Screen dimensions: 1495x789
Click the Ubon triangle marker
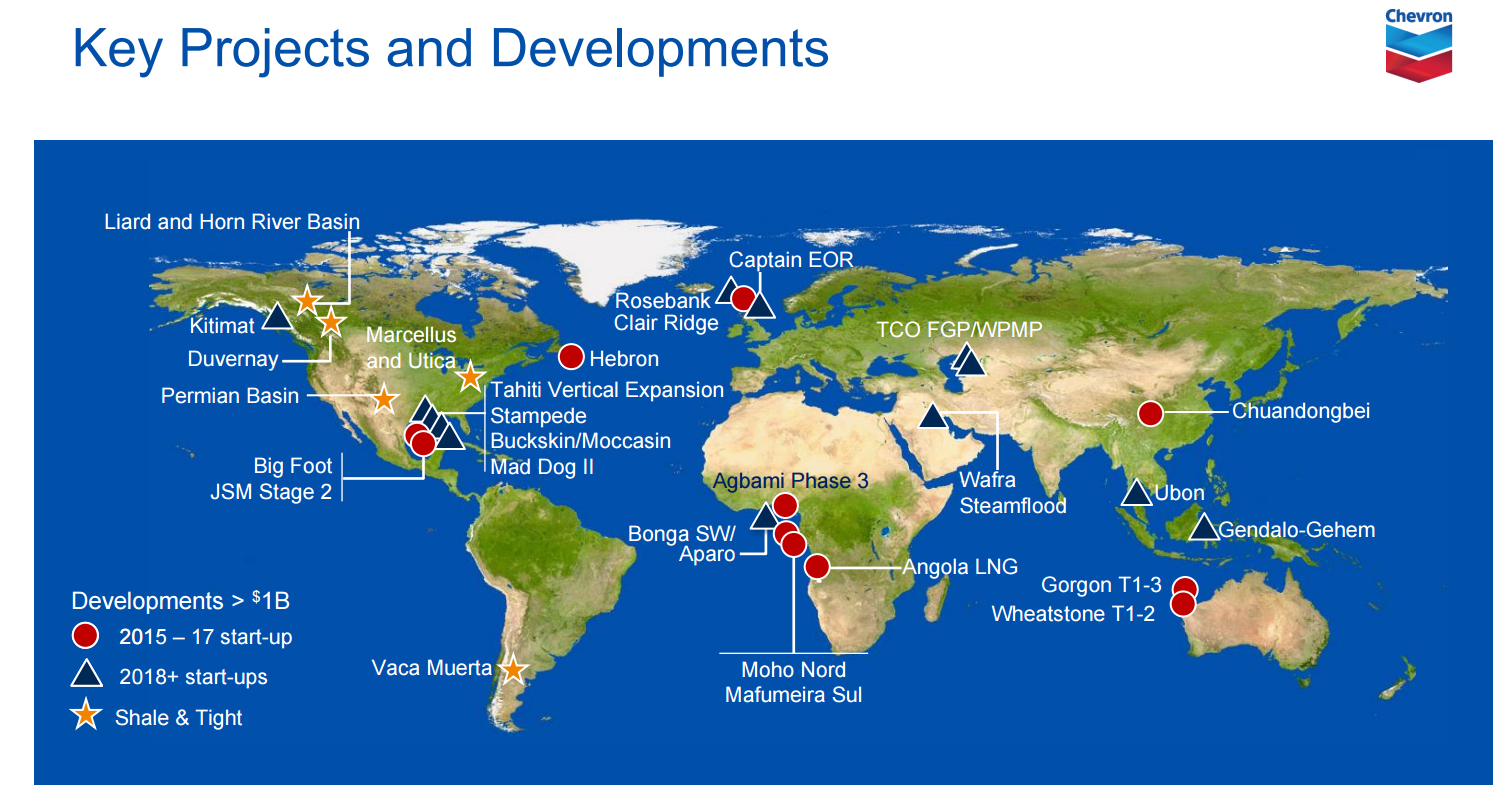coord(1136,493)
